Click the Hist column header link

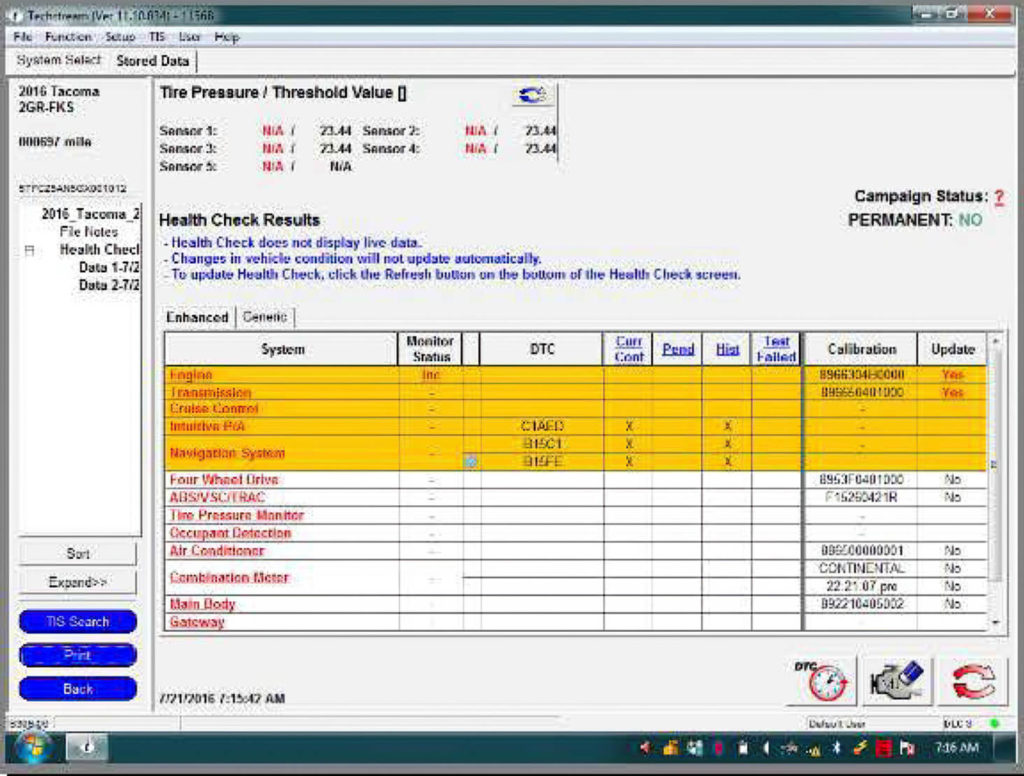point(727,349)
